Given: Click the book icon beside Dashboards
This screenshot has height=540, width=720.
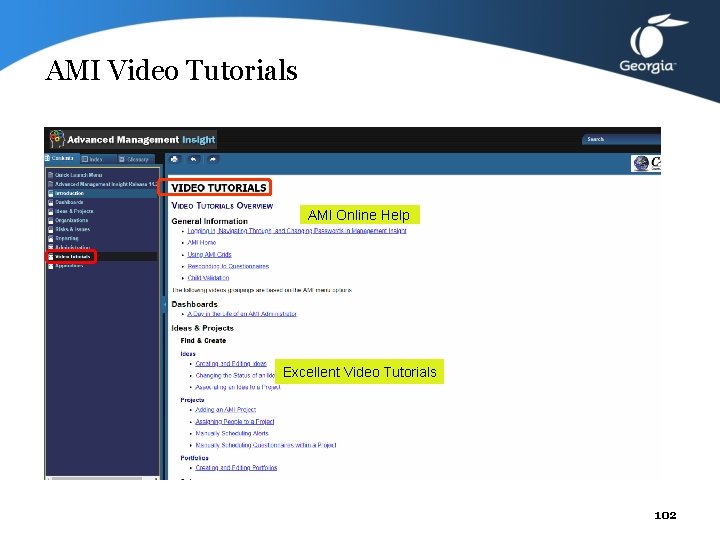Looking at the screenshot, I should coord(51,202).
